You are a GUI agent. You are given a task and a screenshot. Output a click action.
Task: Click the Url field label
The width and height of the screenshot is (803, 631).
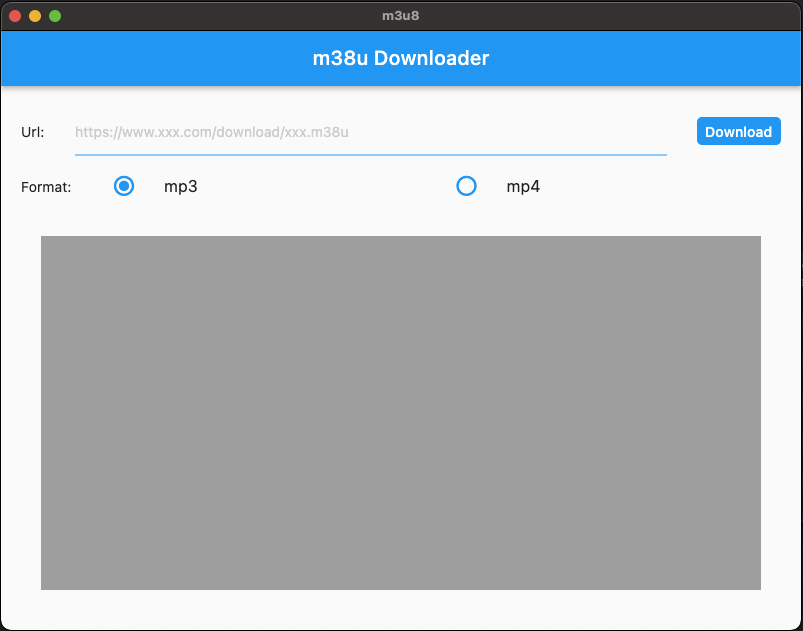coord(32,132)
